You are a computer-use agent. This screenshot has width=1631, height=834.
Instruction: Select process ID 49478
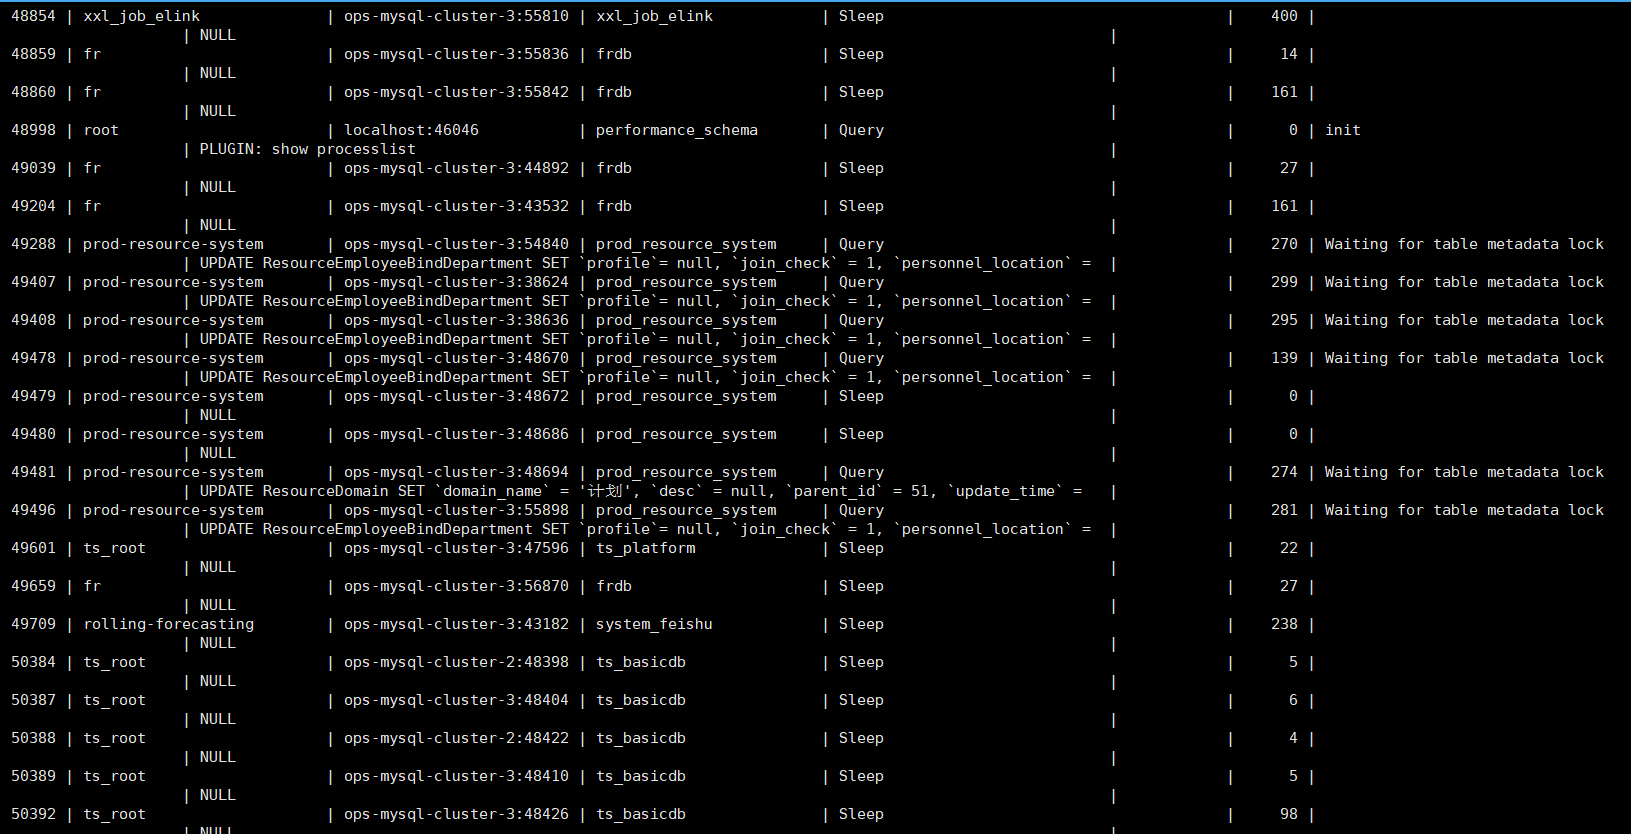(34, 358)
